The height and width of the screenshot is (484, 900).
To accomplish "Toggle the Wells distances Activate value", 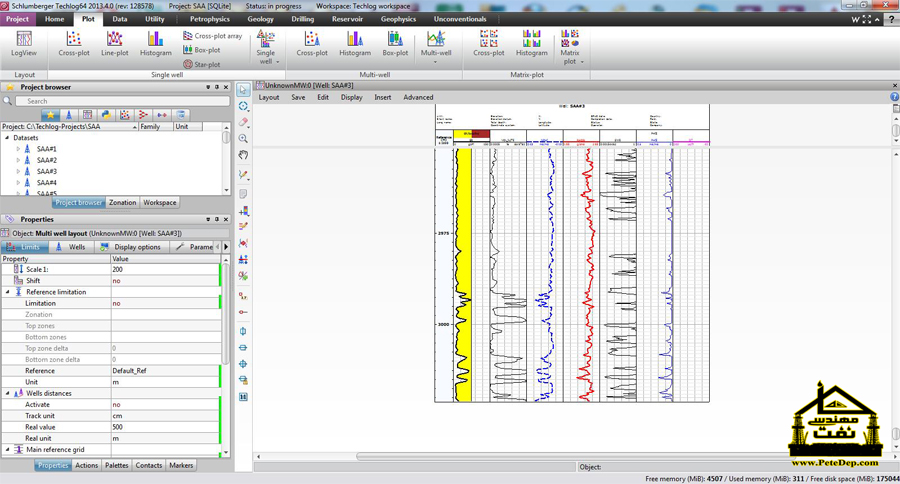I will point(165,405).
